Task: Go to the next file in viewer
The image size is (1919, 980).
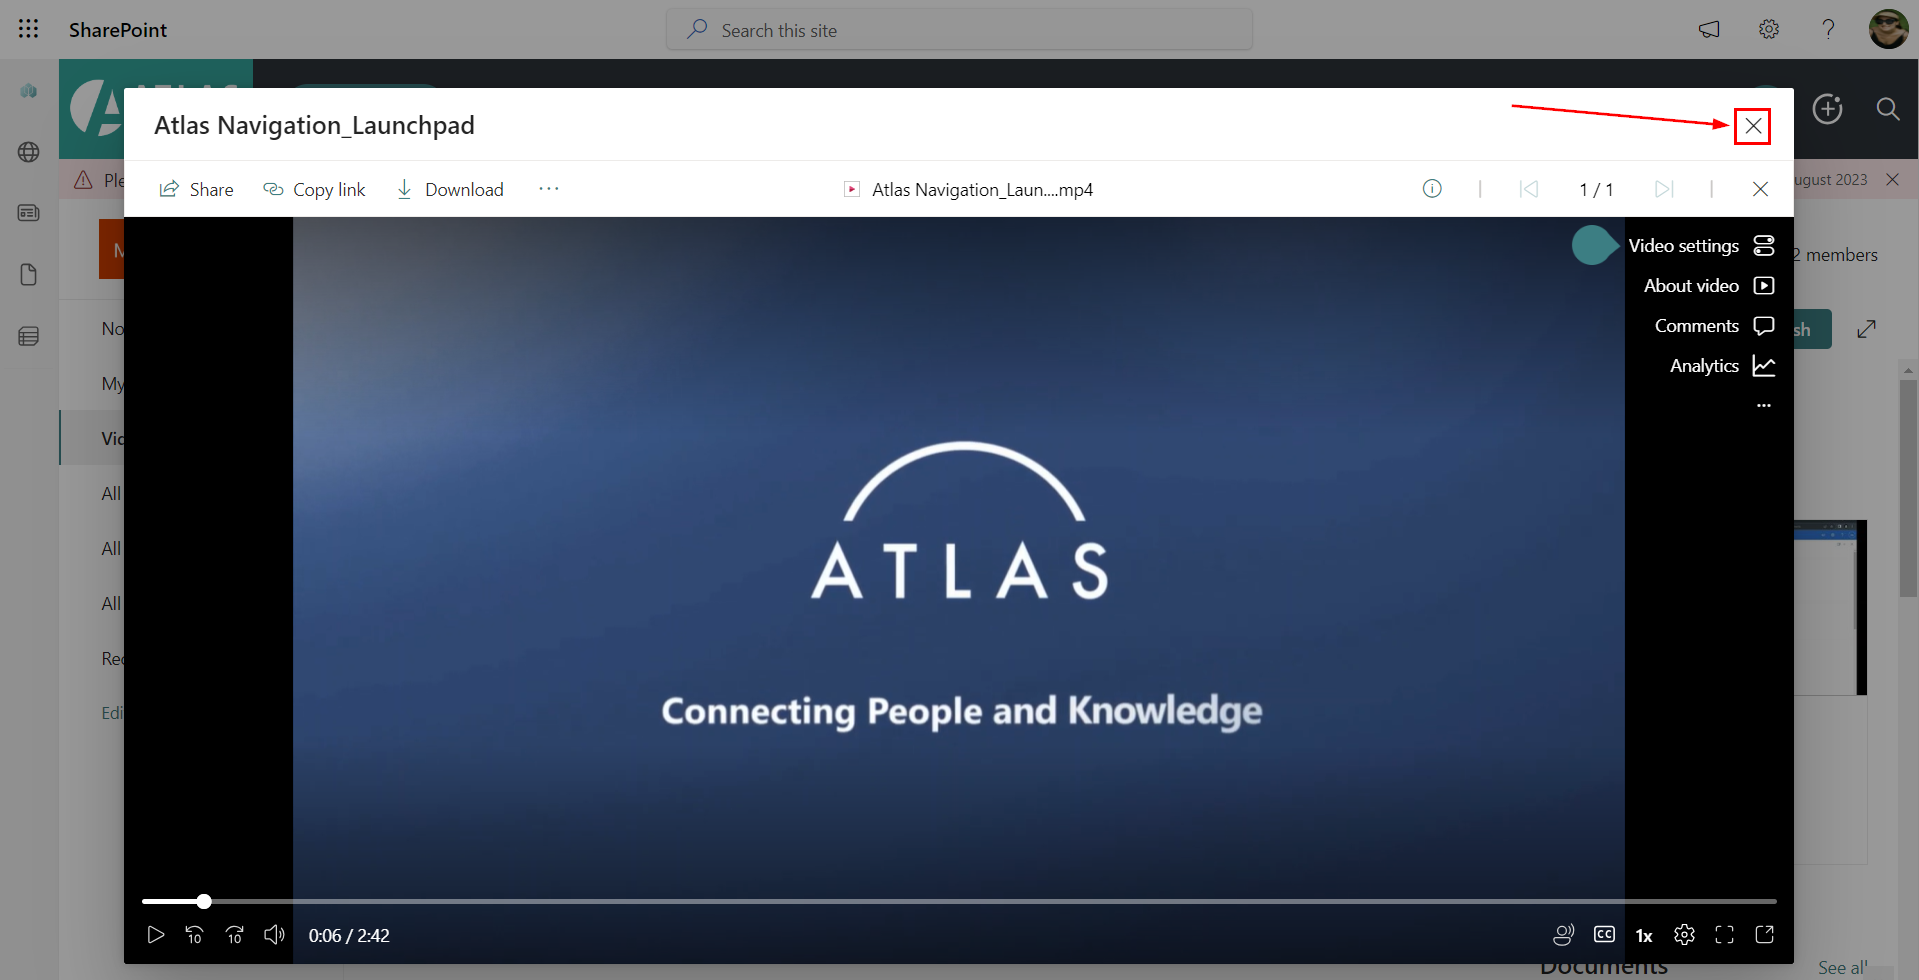Action: 1664,189
